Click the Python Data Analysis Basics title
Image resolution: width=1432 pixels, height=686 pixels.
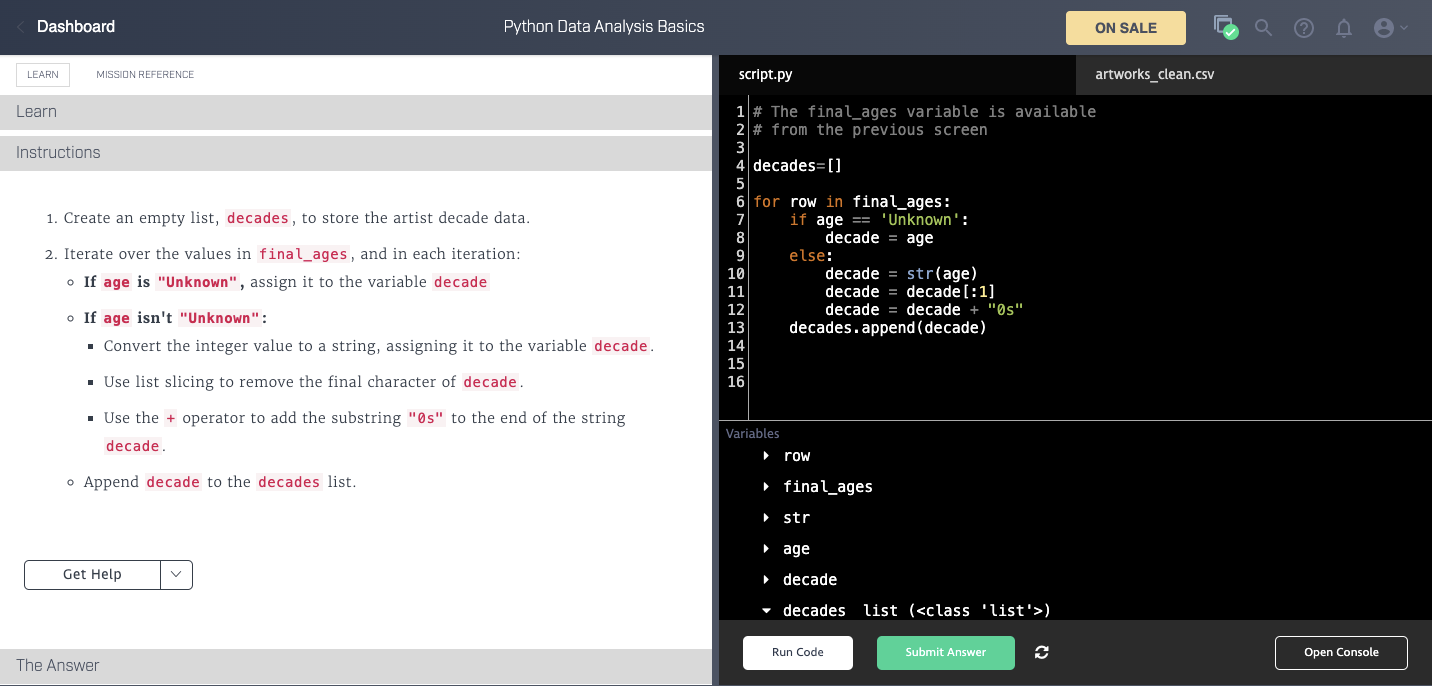coord(604,27)
